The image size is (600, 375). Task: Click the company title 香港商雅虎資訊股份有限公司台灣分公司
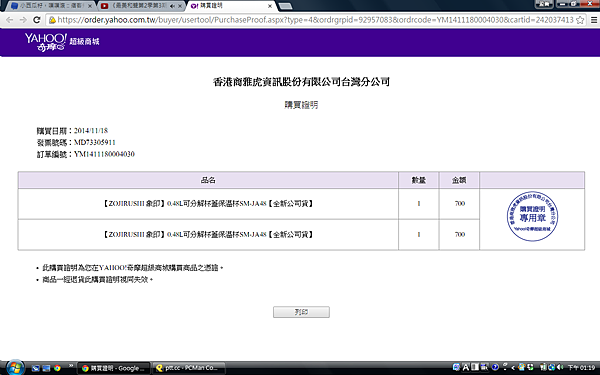click(x=301, y=82)
